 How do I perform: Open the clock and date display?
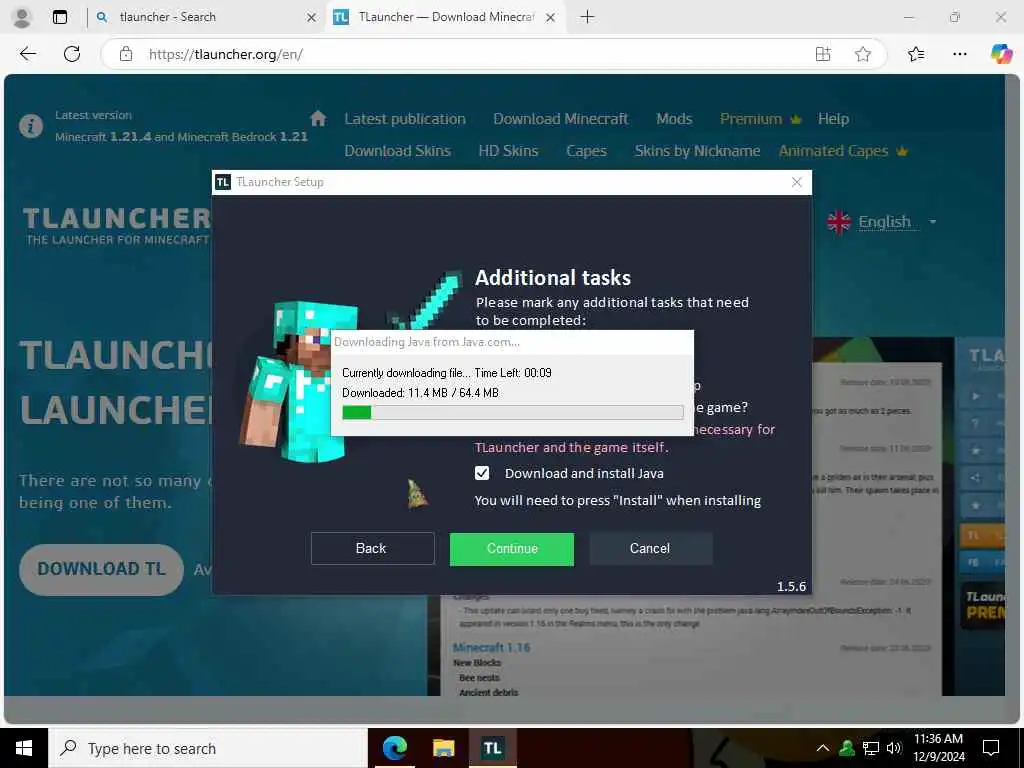pyautogui.click(x=938, y=748)
